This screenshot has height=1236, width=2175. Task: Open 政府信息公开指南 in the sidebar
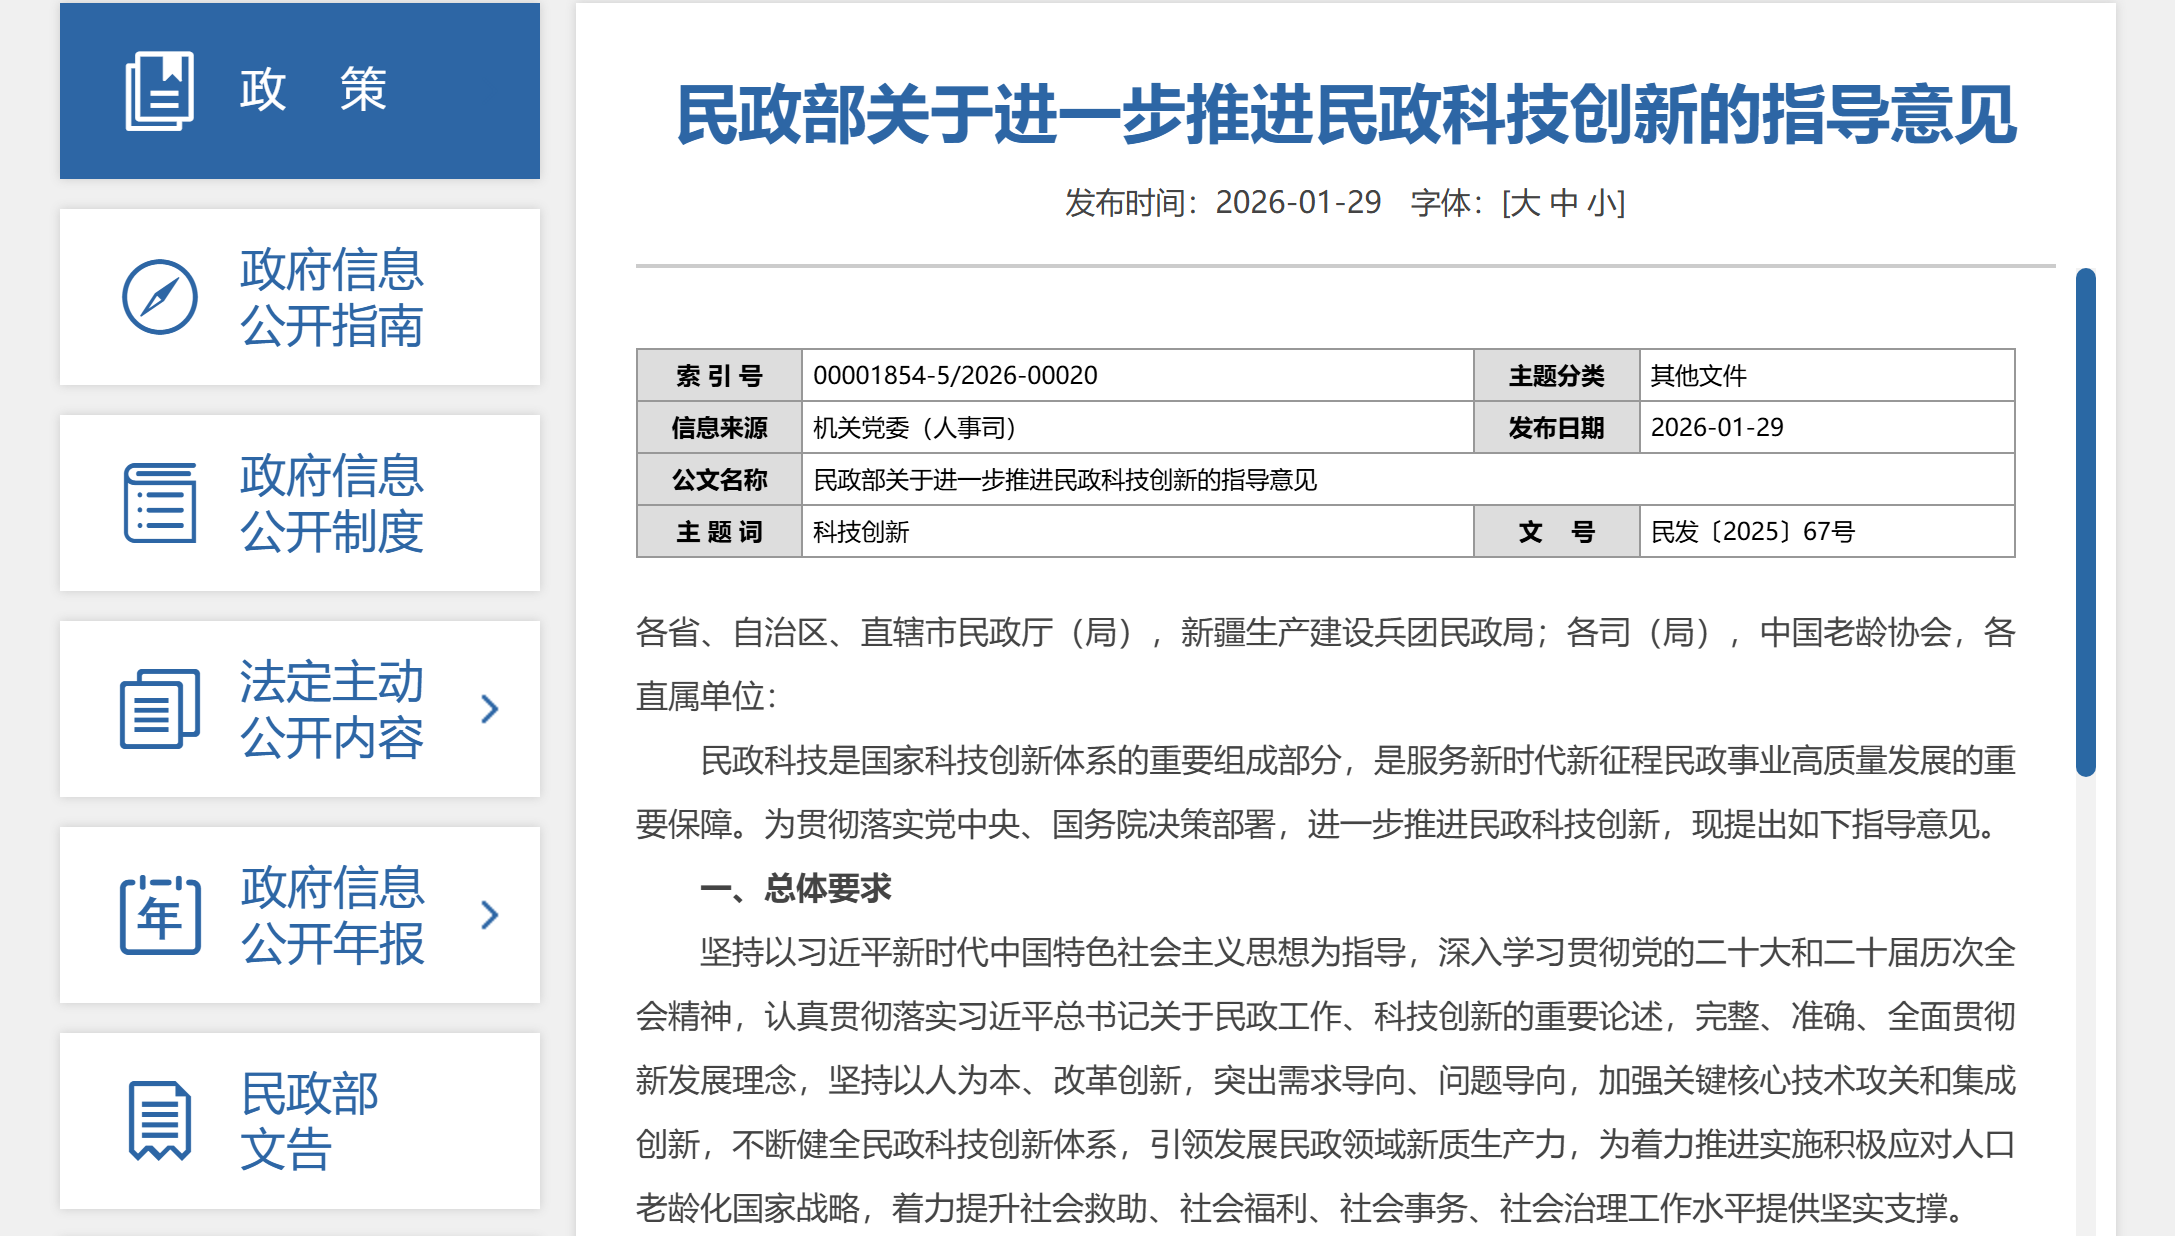click(300, 297)
